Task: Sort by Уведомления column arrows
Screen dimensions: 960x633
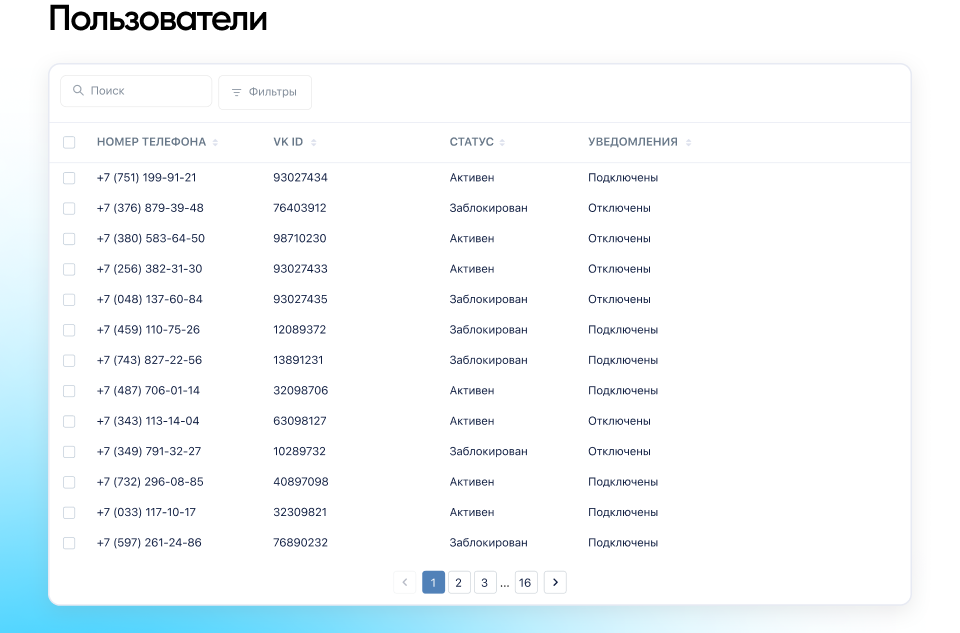Action: pyautogui.click(x=688, y=143)
